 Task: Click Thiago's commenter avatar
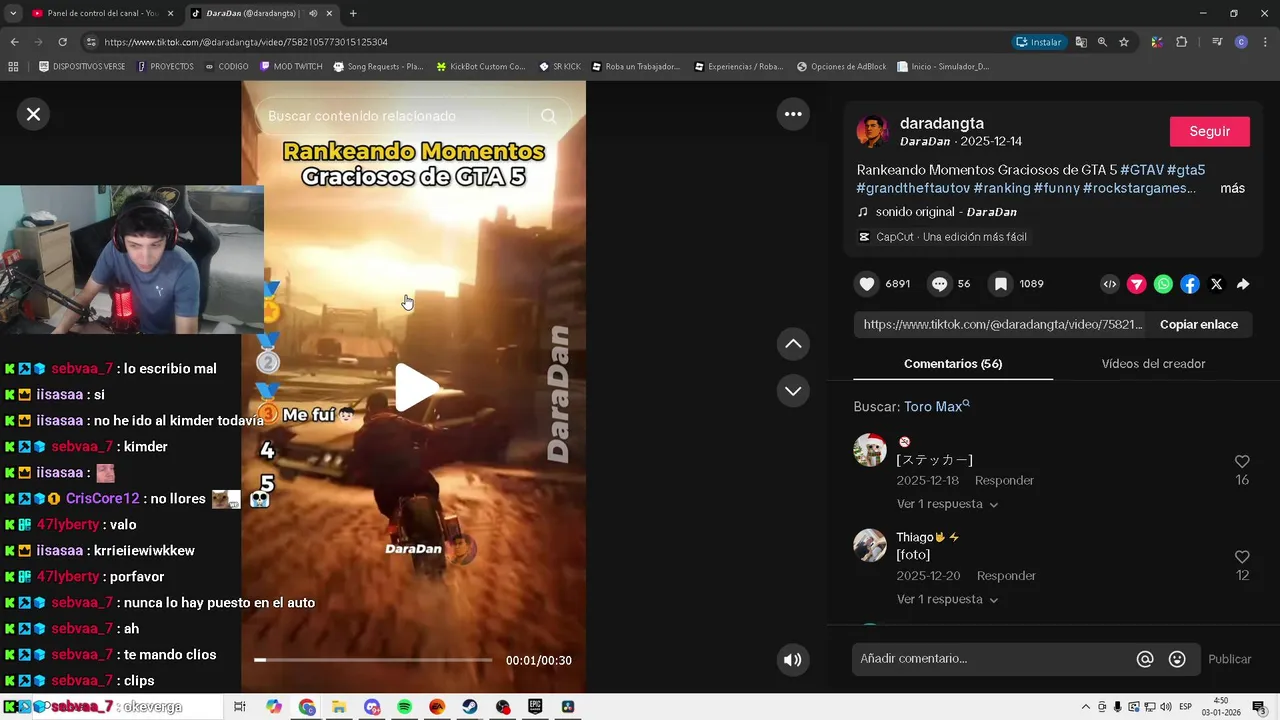point(870,545)
